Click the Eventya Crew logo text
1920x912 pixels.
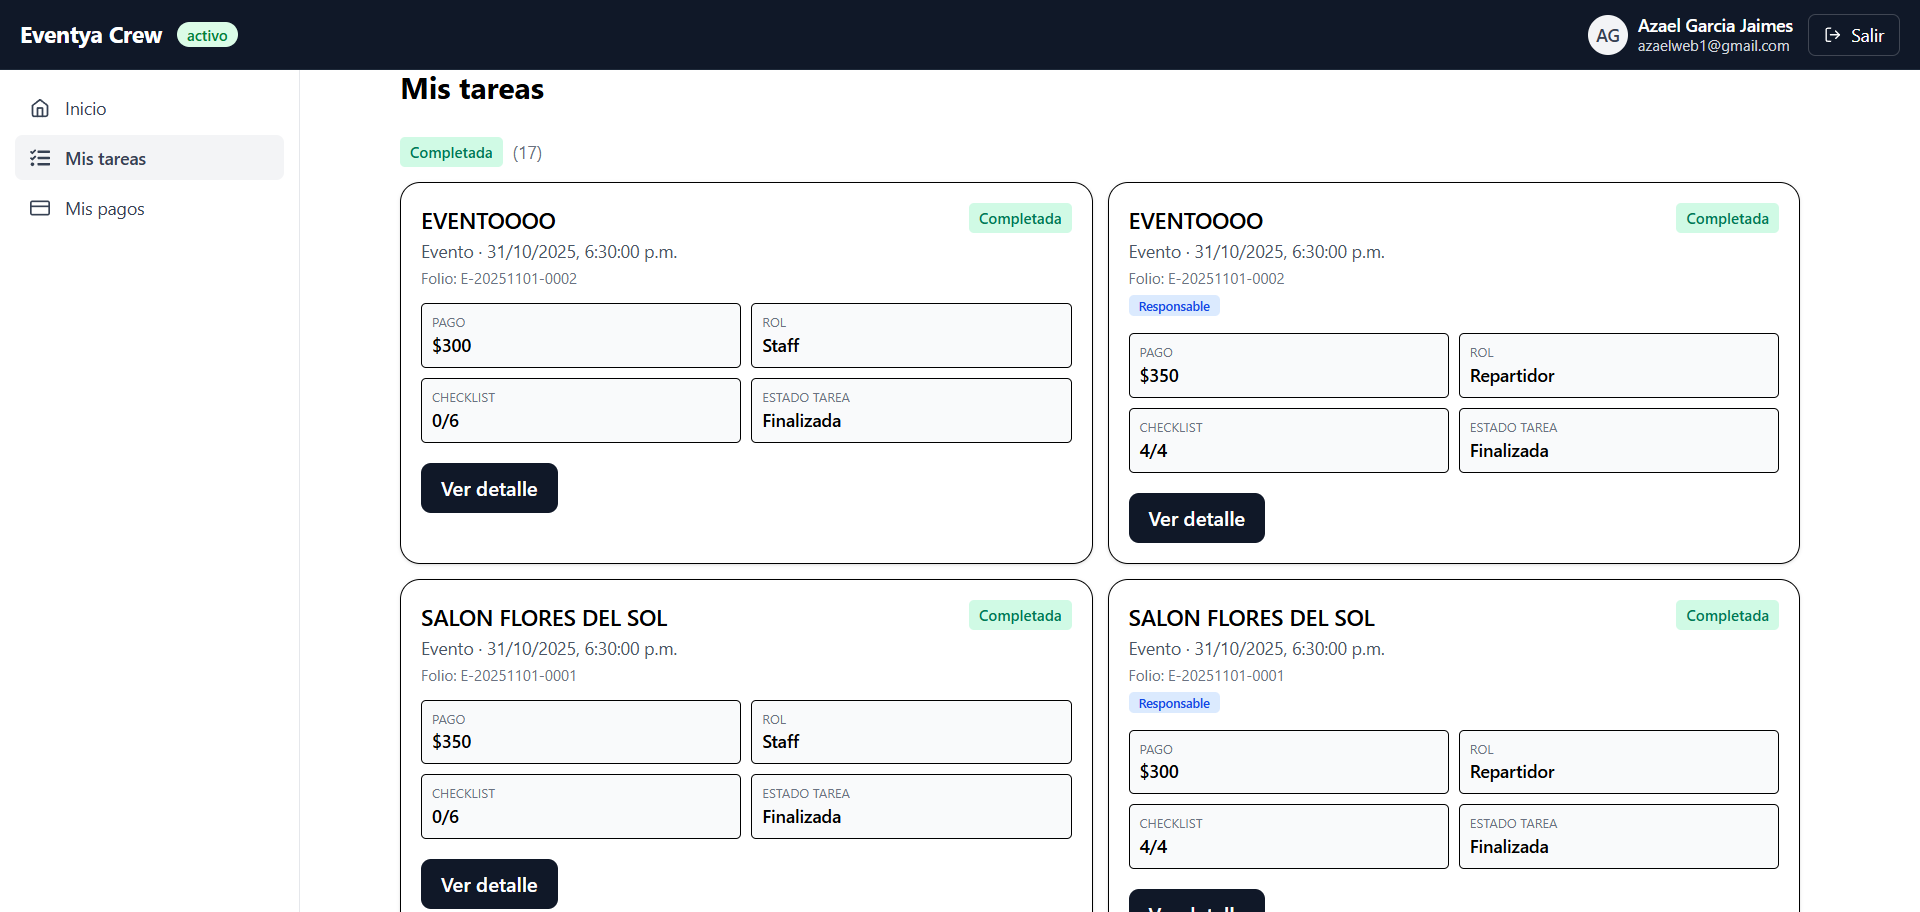(x=91, y=34)
